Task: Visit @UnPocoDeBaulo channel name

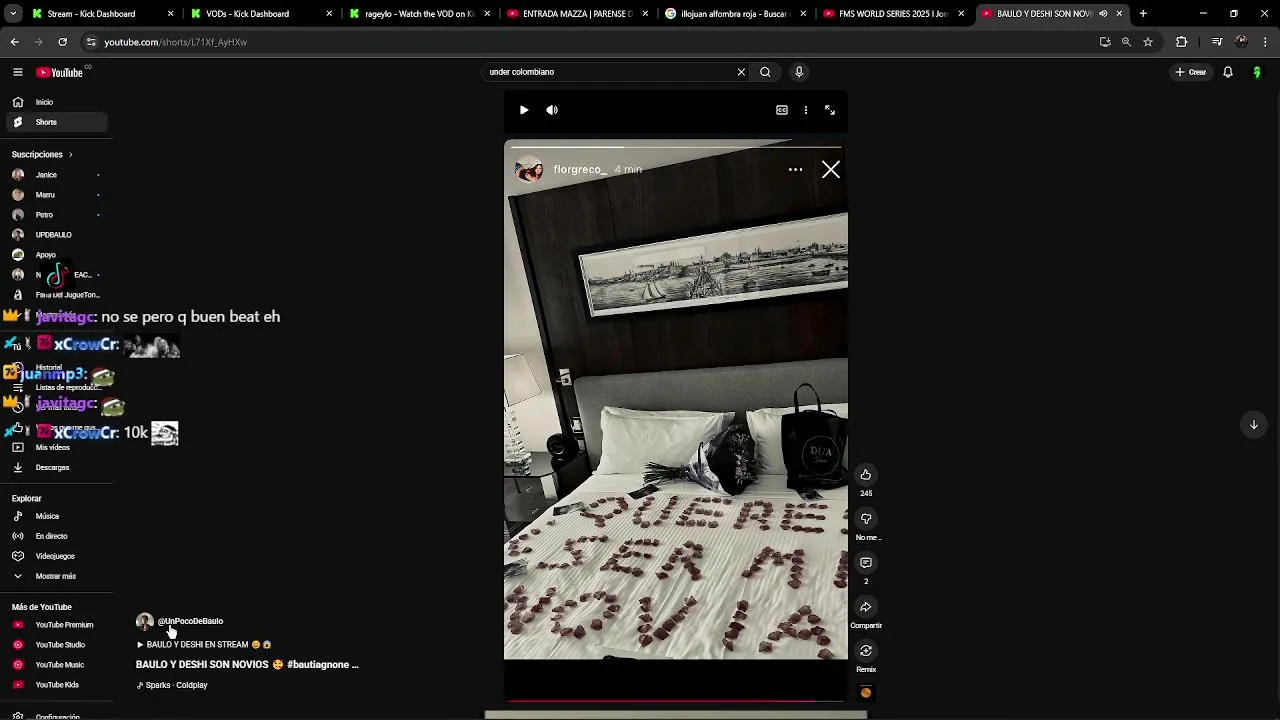Action: pyautogui.click(x=190, y=621)
